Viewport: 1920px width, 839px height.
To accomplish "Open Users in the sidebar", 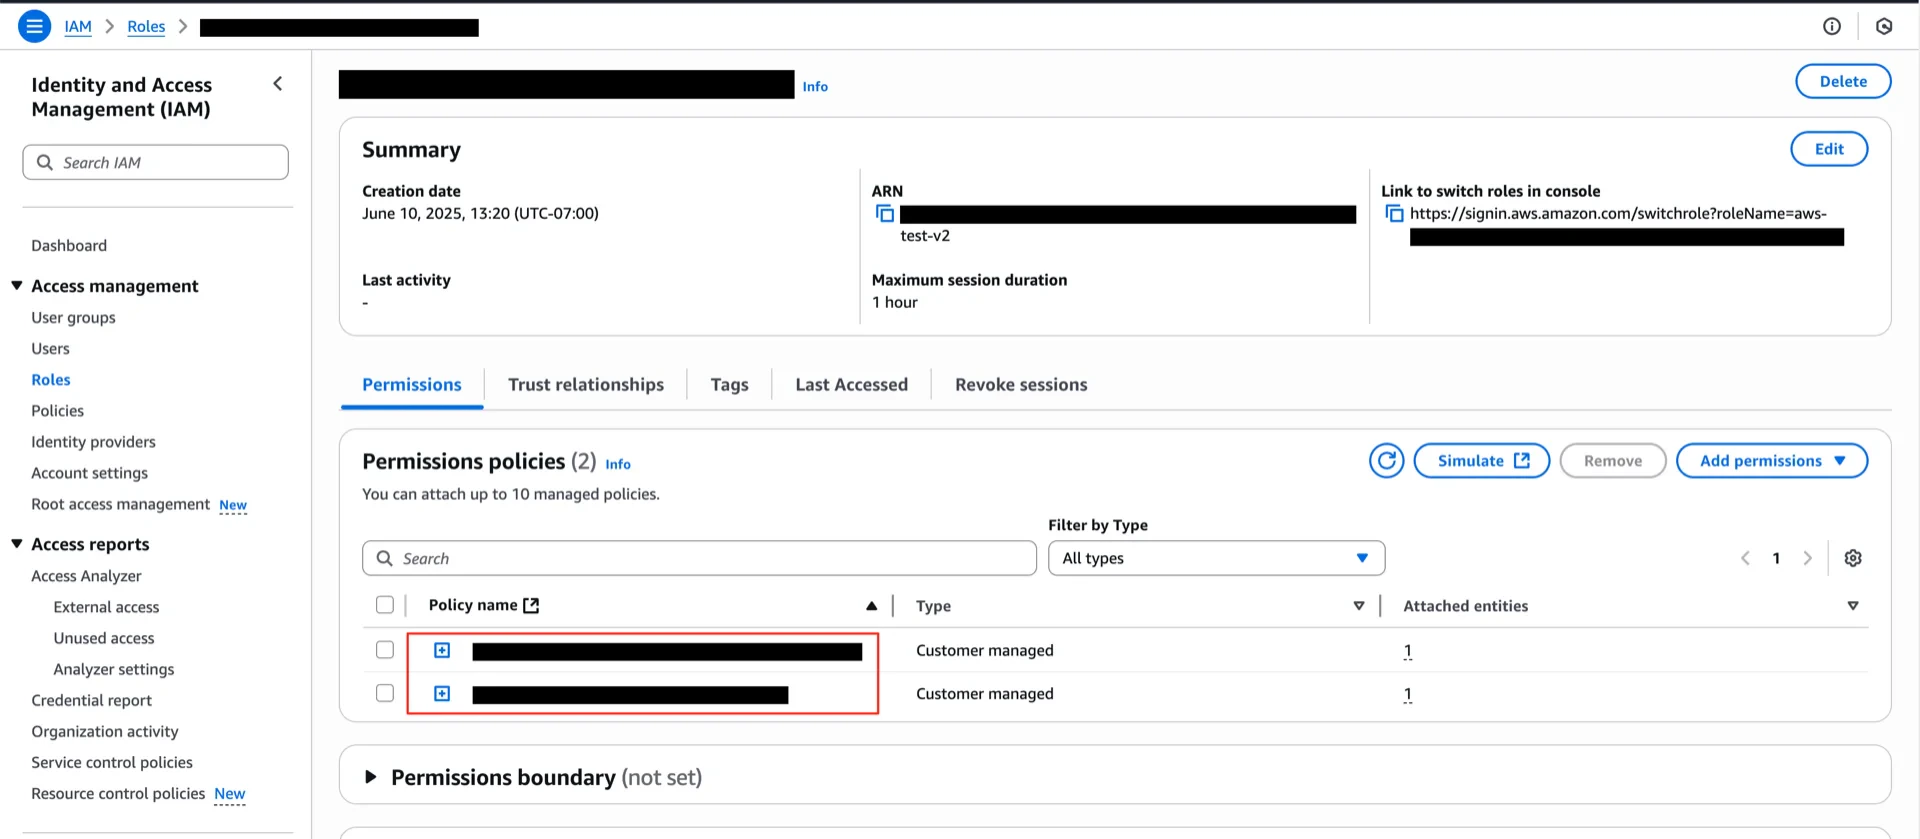I will [x=50, y=349].
